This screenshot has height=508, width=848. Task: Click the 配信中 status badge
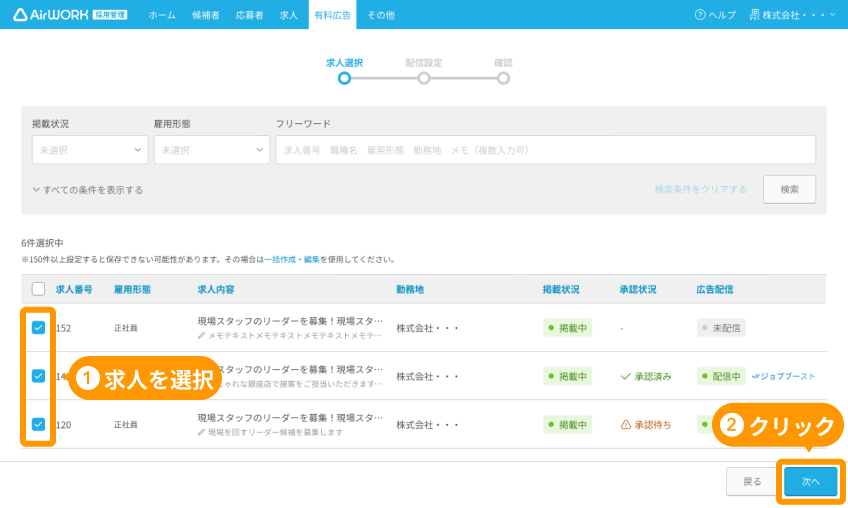721,376
